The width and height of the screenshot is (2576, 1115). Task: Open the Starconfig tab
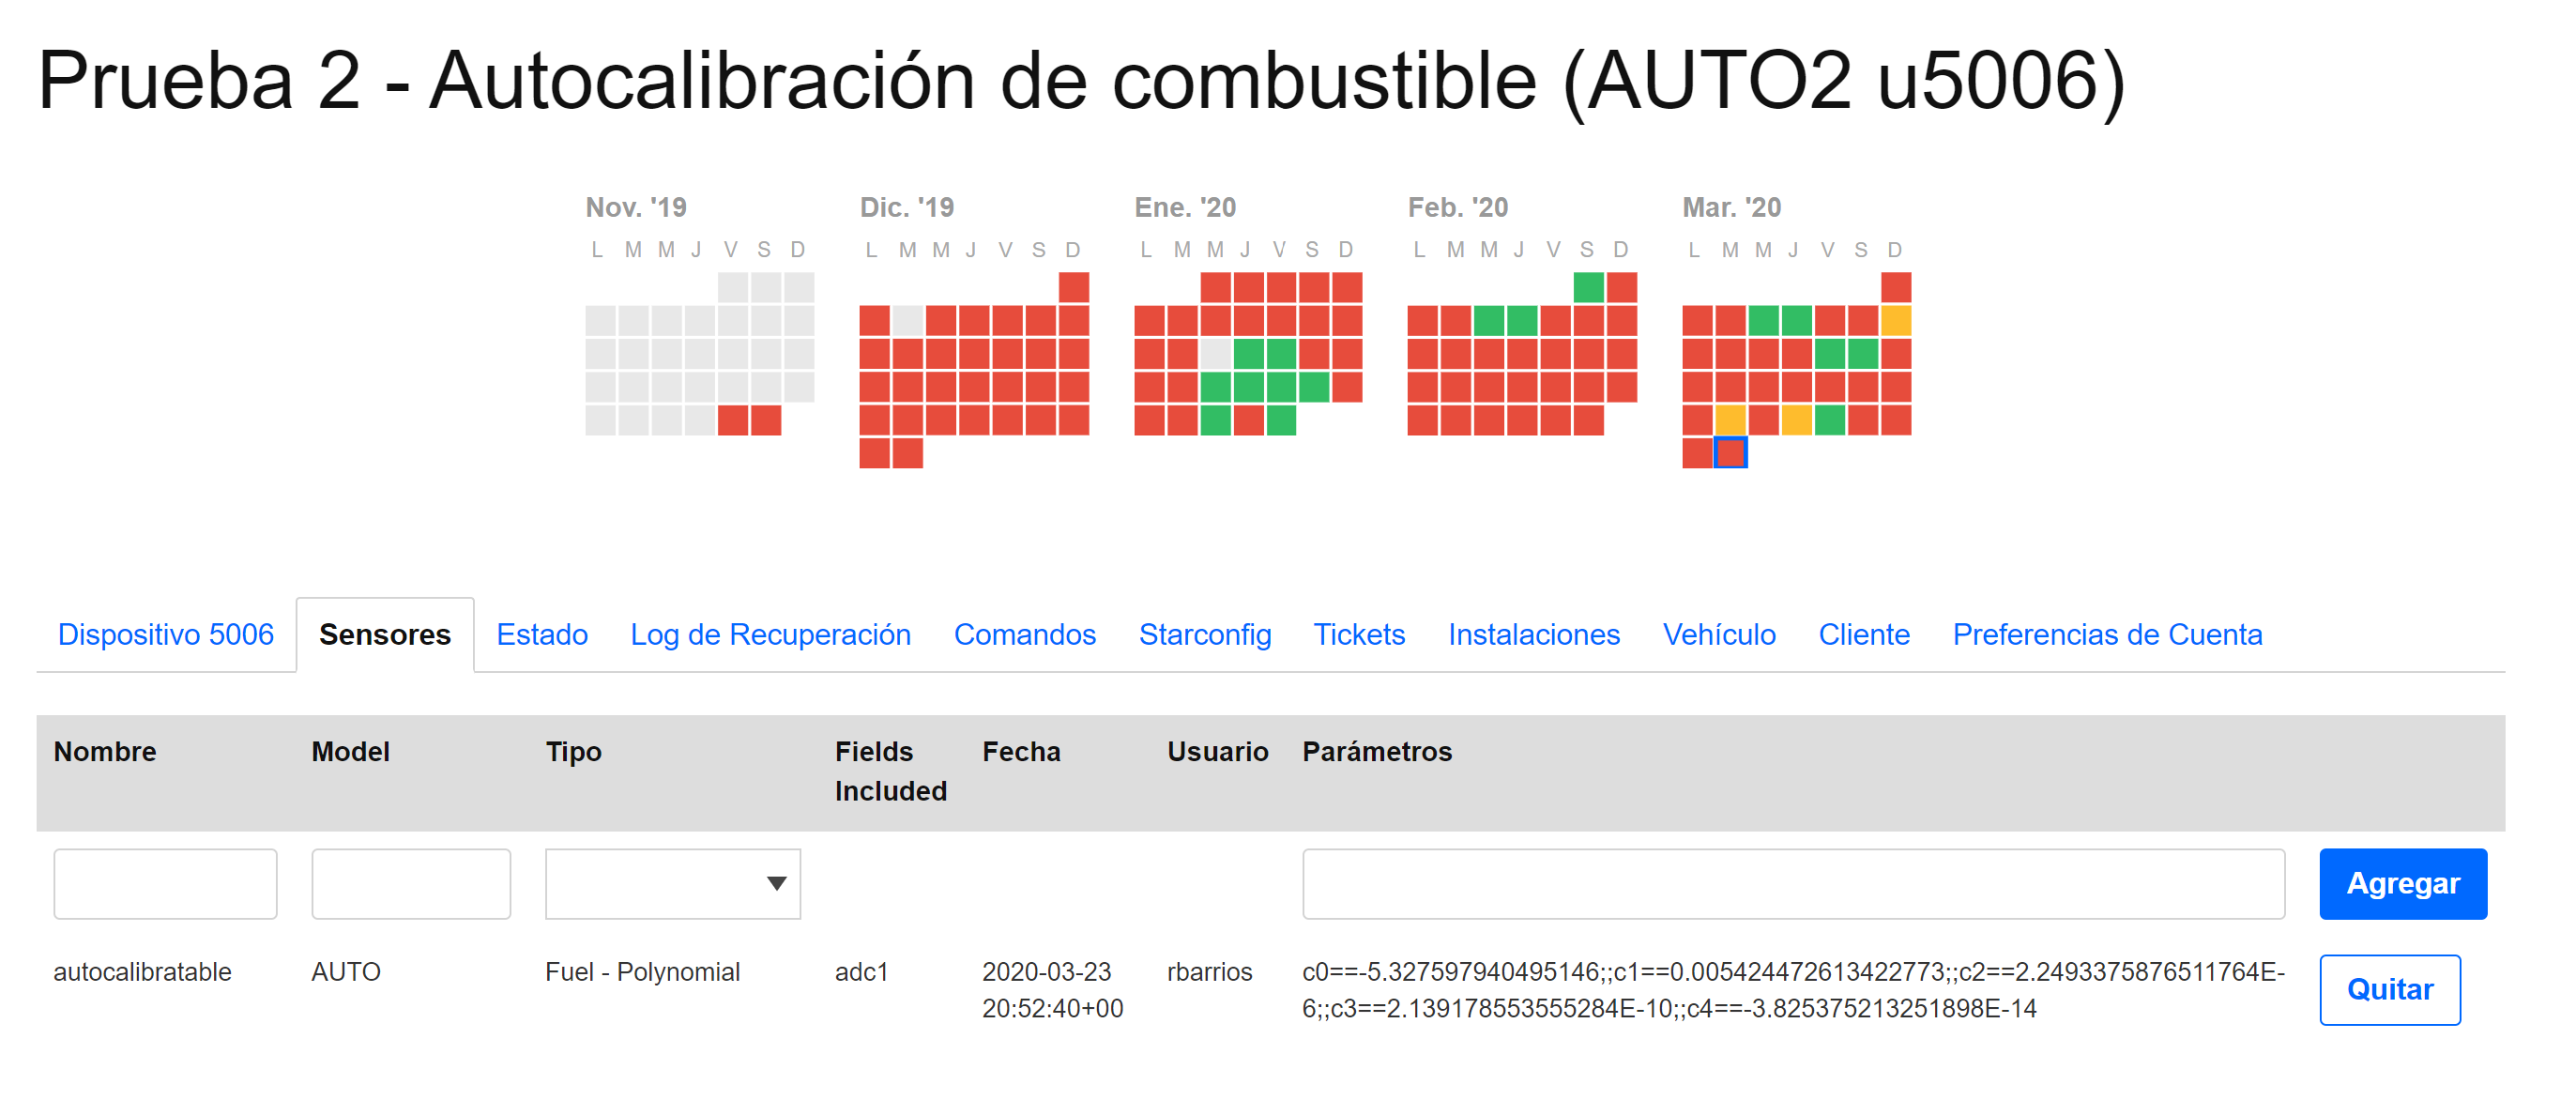1204,634
